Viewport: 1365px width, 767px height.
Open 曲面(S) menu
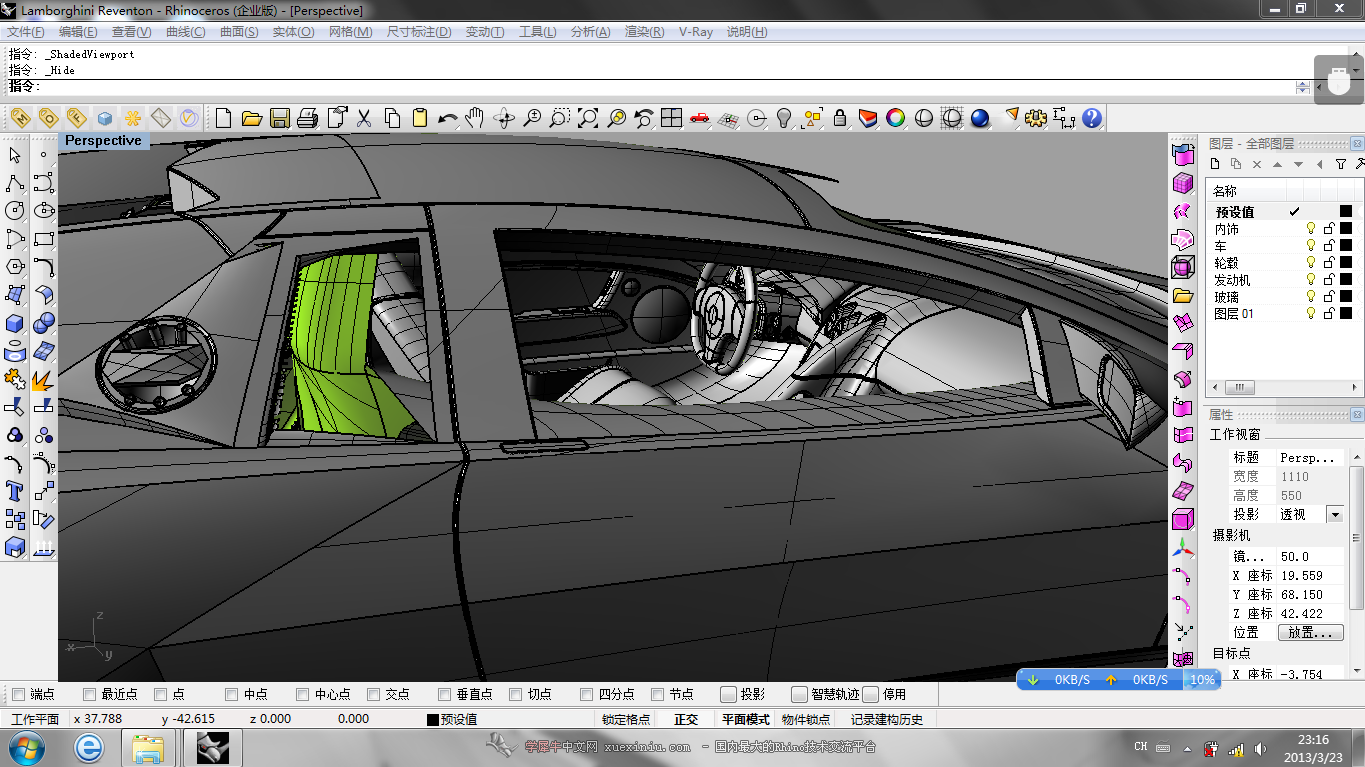(239, 32)
